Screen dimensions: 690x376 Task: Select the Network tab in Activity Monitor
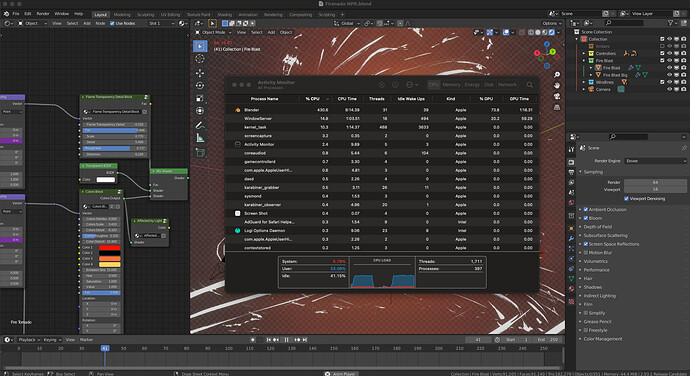(507, 85)
